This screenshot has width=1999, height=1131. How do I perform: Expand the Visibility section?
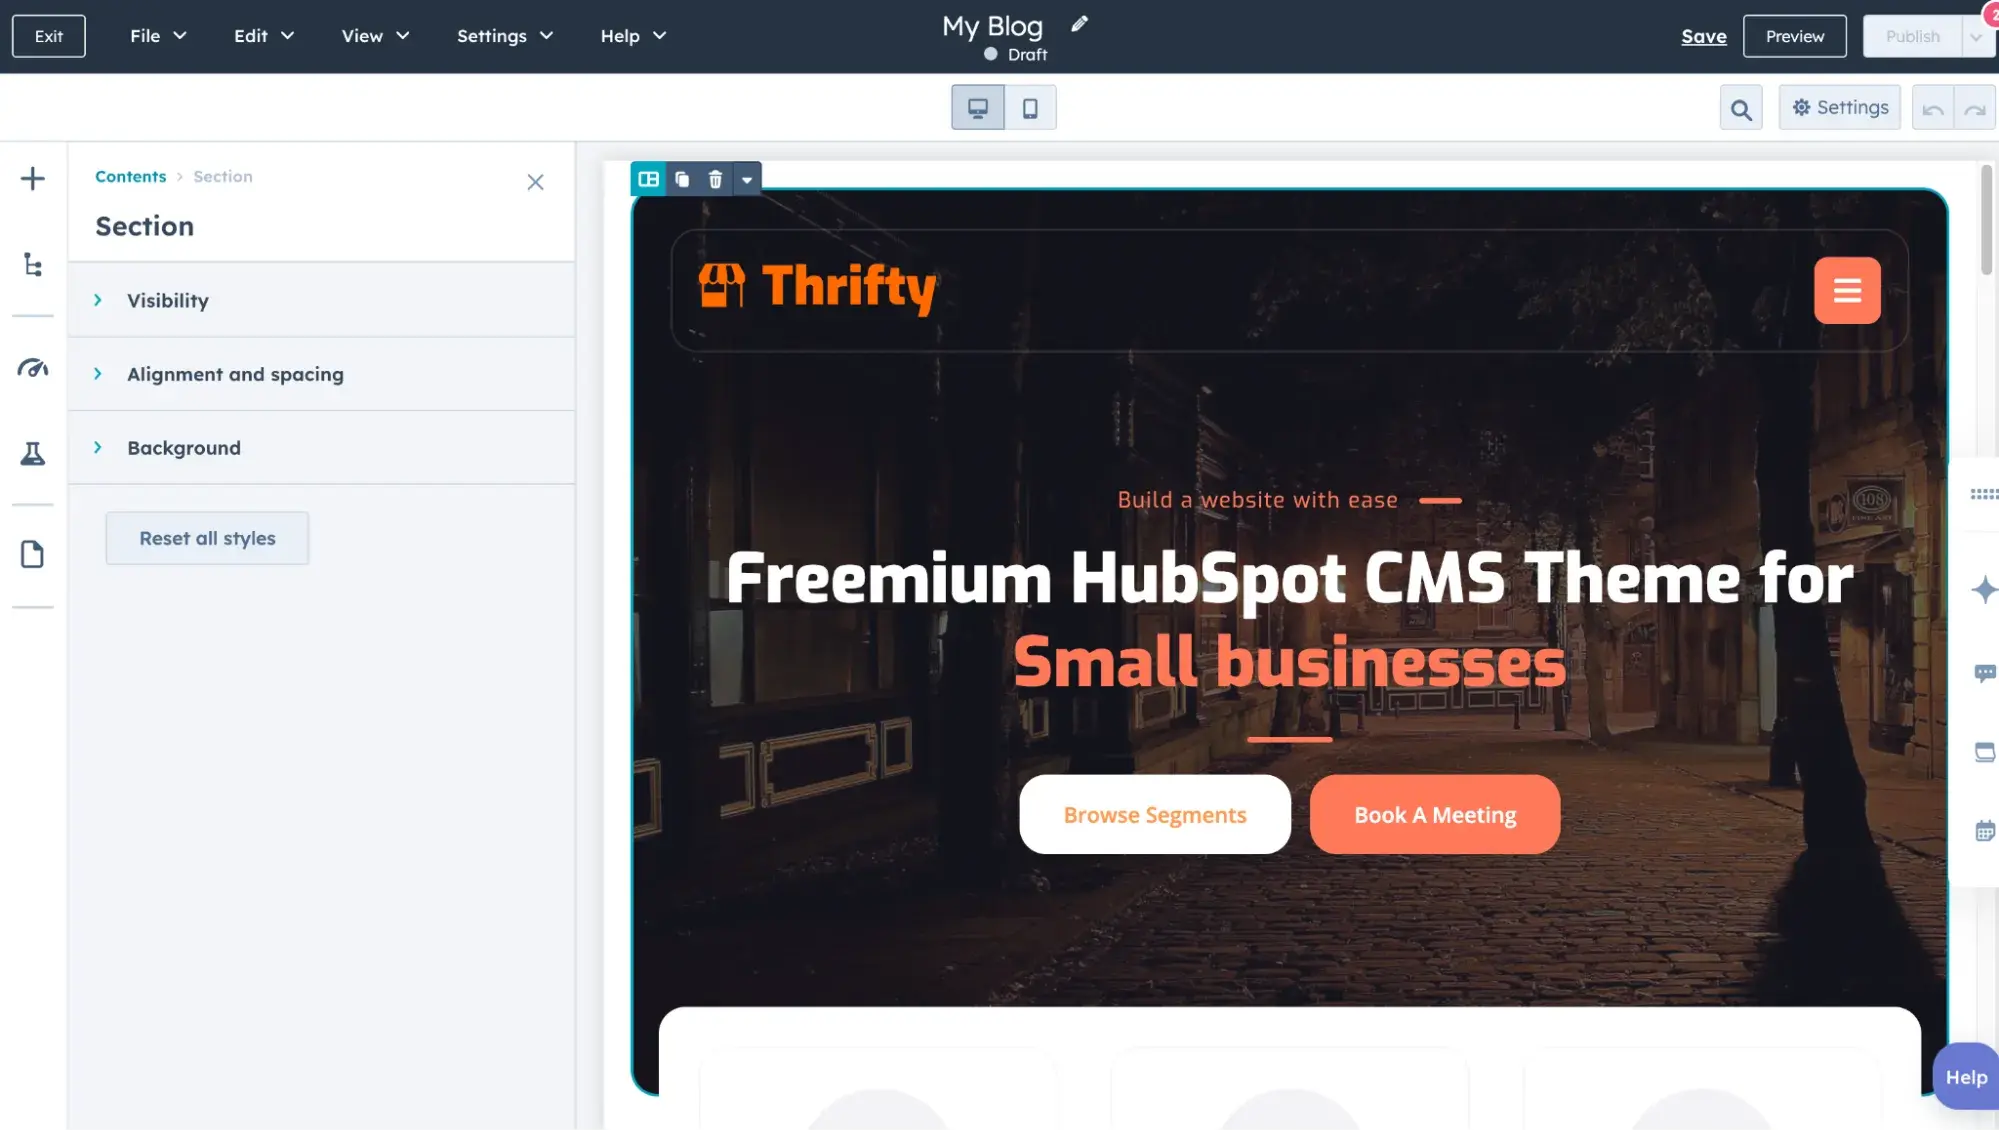point(166,299)
